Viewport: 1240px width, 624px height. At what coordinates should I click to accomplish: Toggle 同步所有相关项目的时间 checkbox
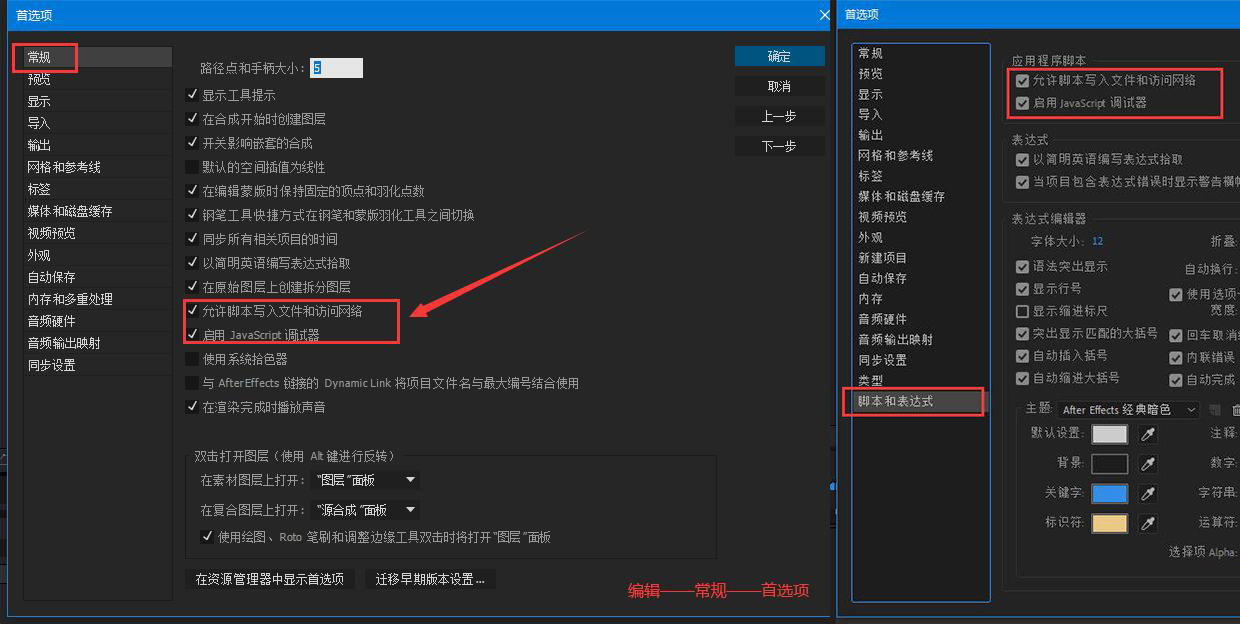193,239
